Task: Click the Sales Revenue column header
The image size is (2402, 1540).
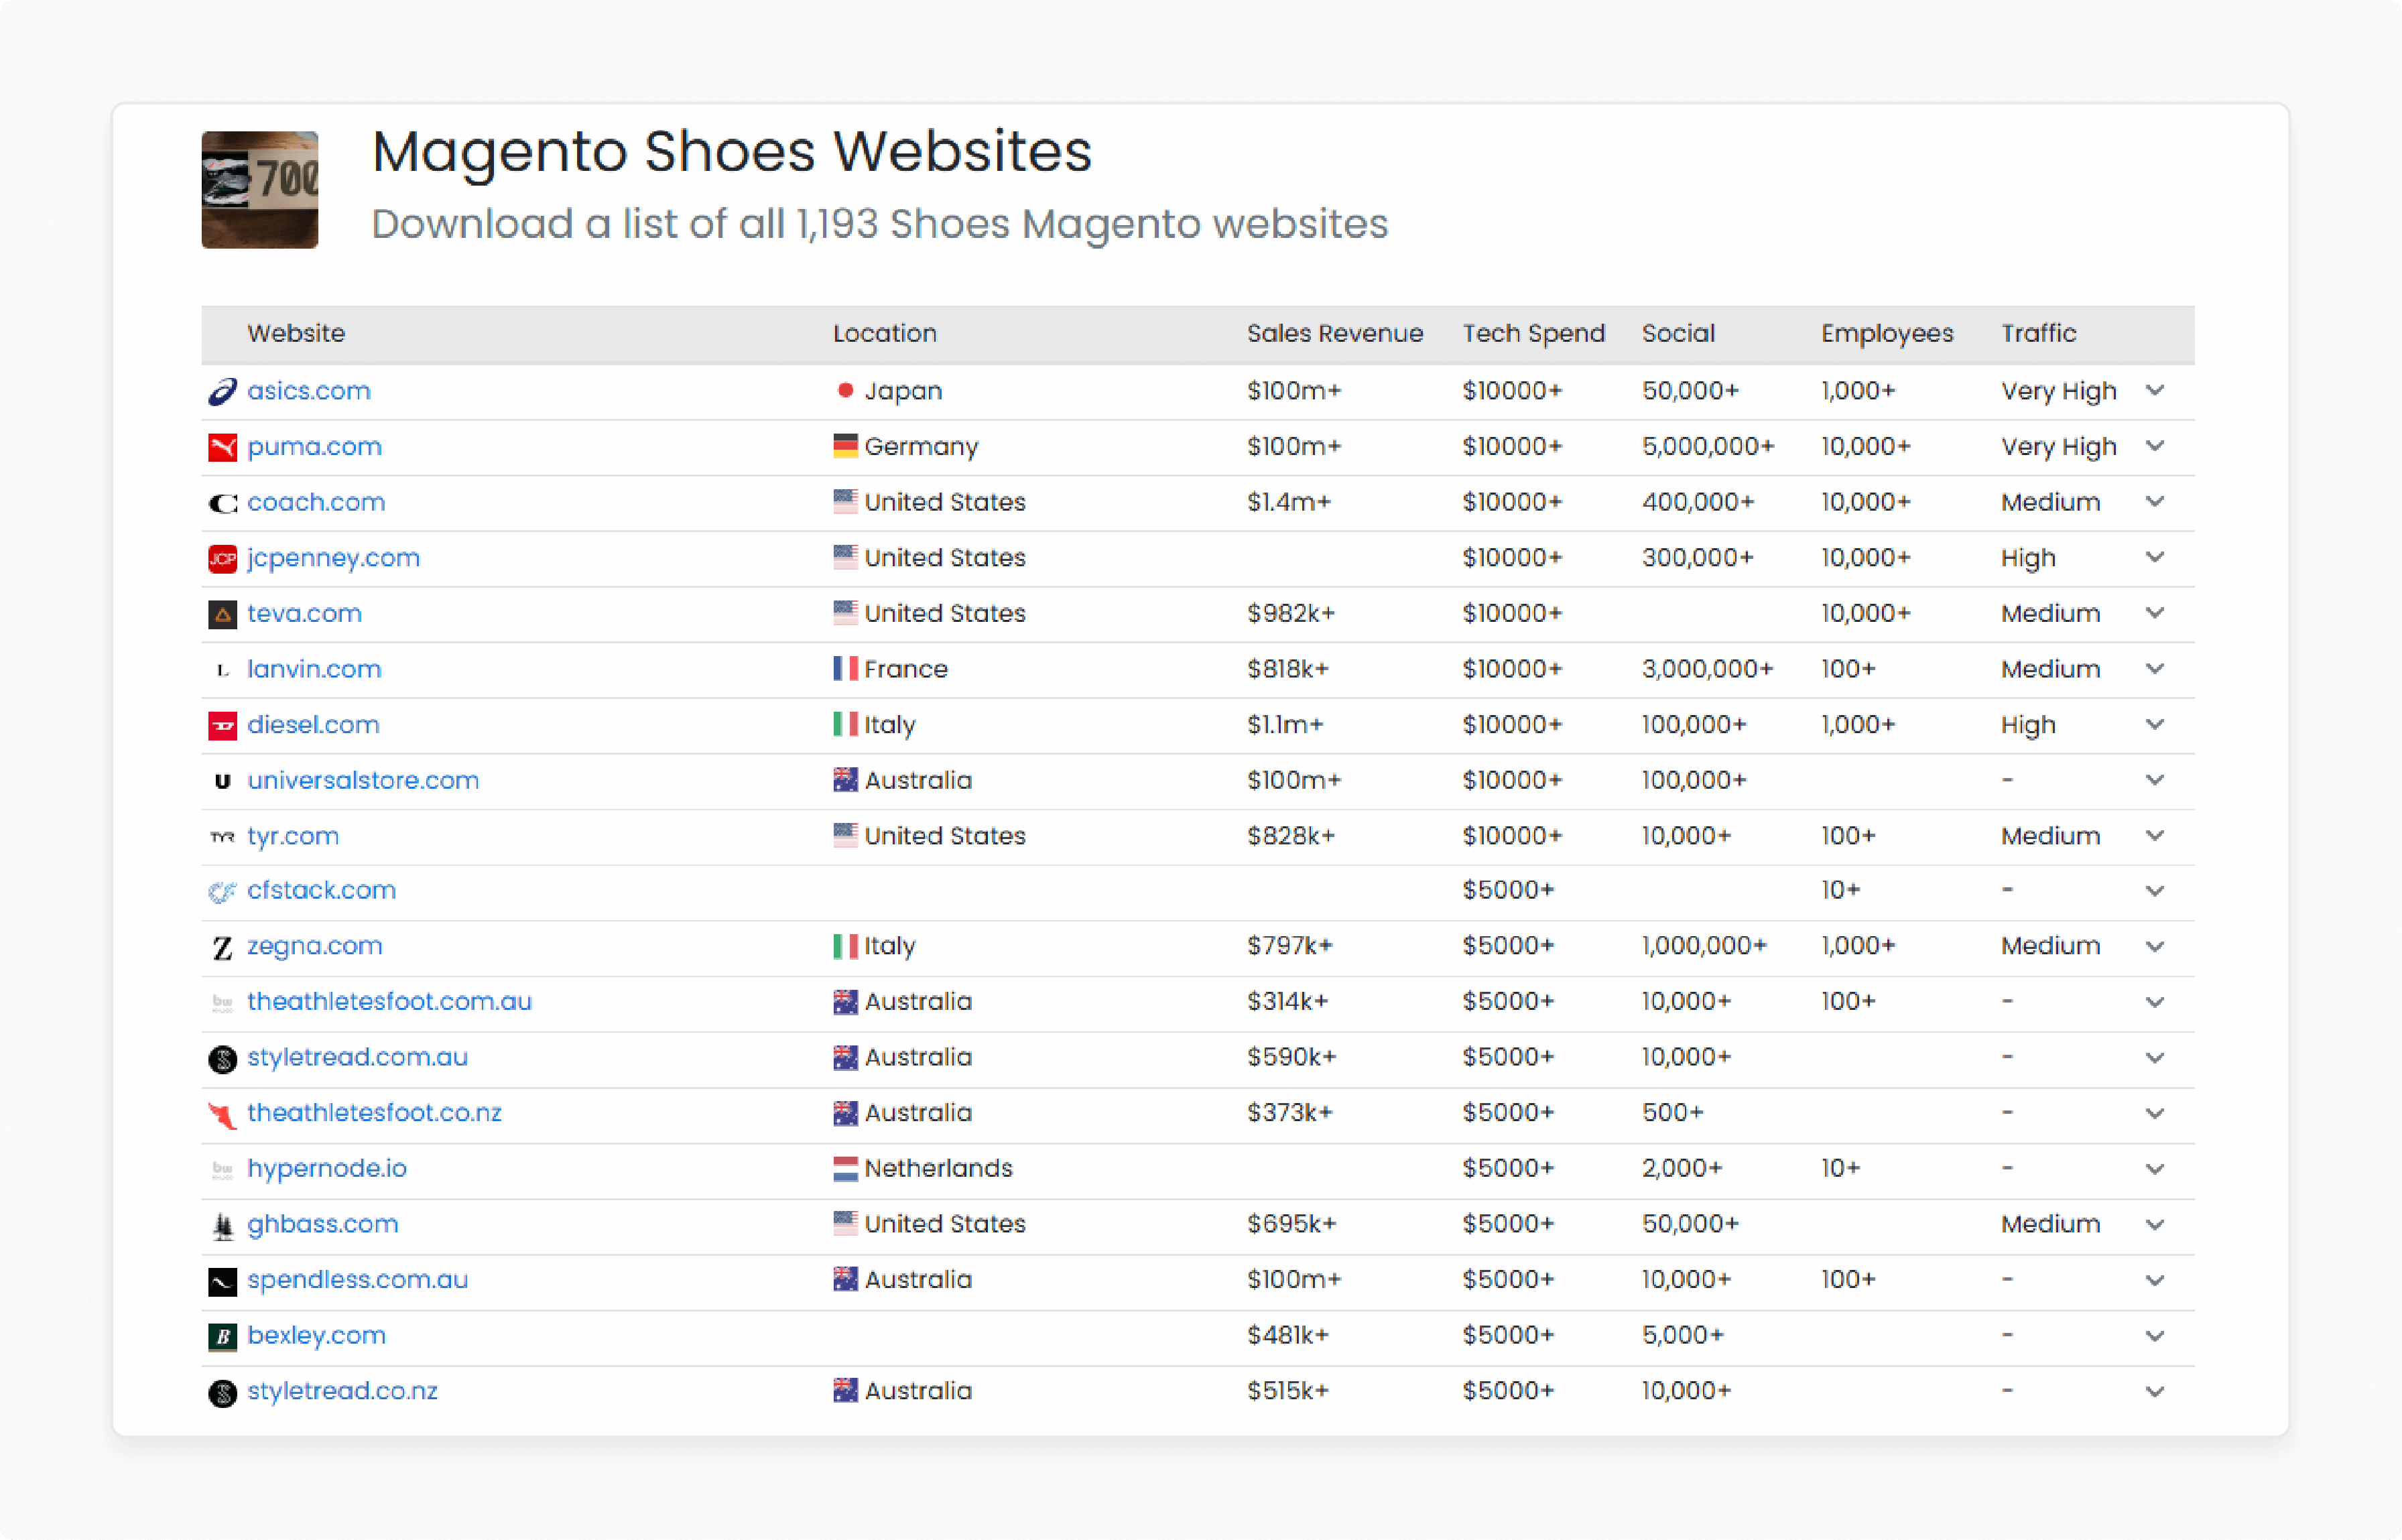Action: [x=1334, y=333]
